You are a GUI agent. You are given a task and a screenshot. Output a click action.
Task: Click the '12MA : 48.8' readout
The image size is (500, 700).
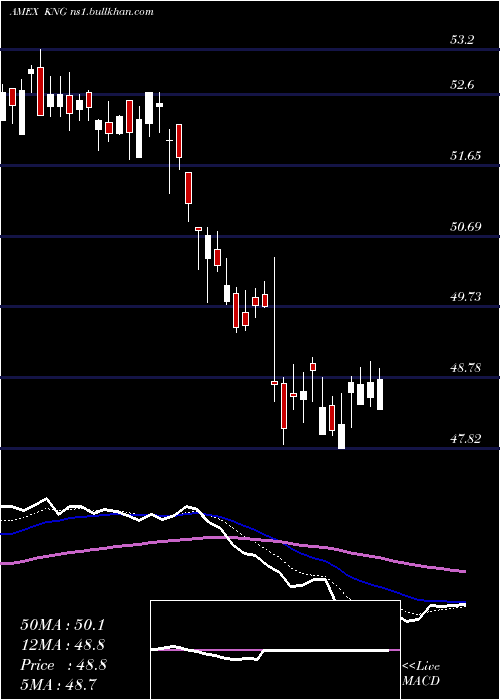[x=63, y=645]
